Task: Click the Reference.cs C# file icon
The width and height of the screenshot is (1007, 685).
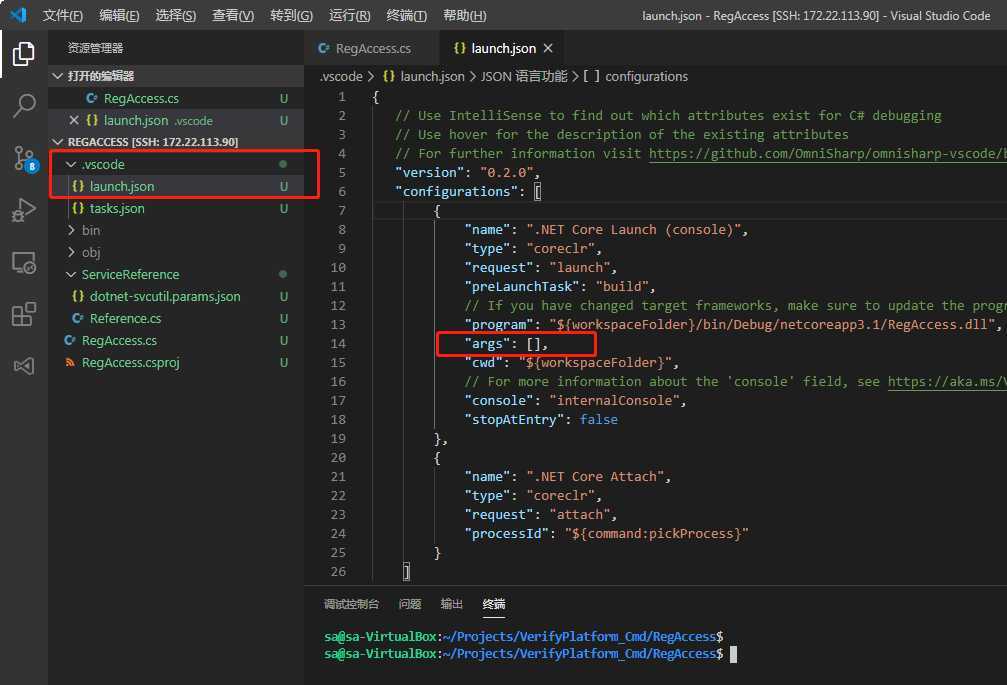Action: click(78, 318)
